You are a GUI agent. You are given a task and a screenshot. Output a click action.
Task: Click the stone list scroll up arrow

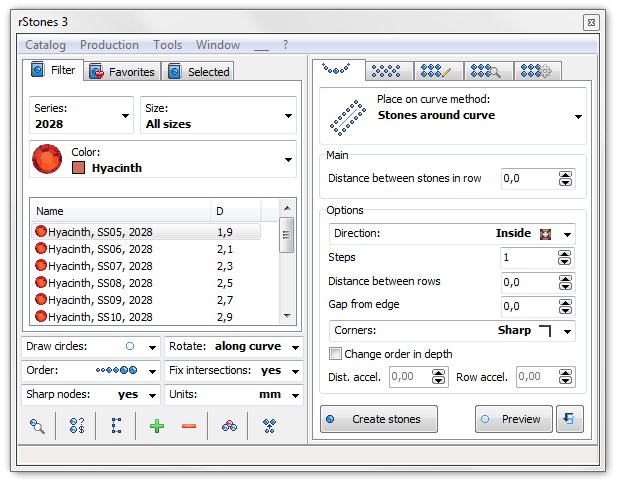[287, 208]
